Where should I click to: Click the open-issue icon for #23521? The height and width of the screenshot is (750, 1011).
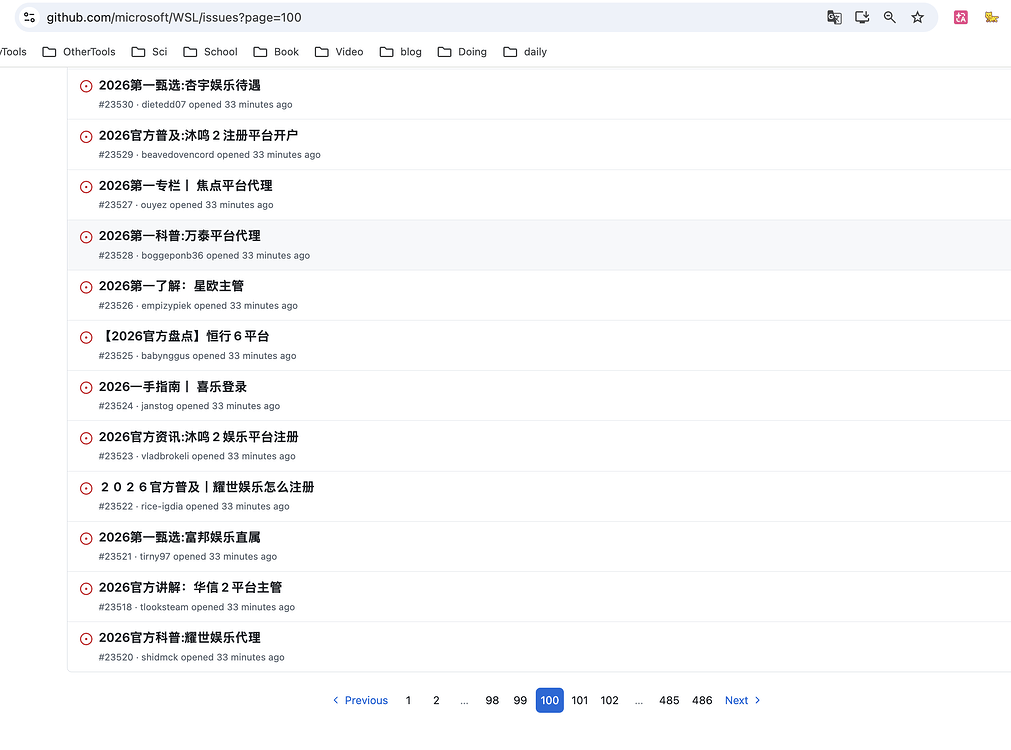(86, 538)
